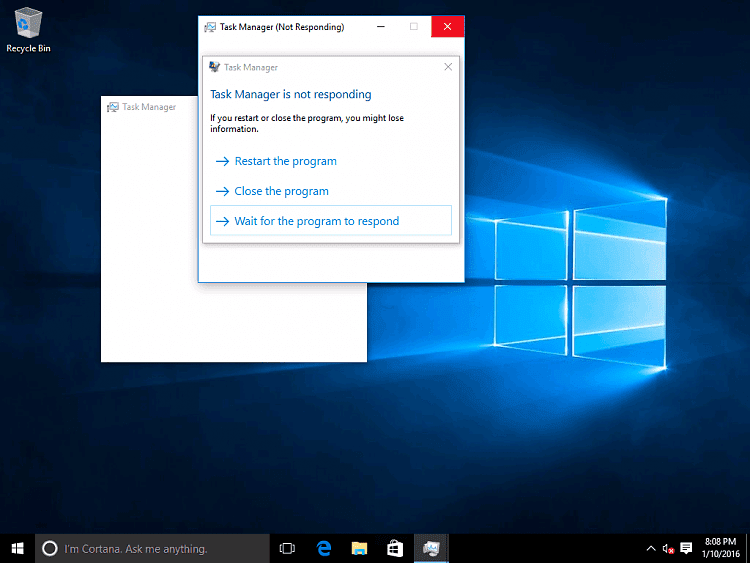This screenshot has height=563, width=750.
Task: Close the not responding dialog
Action: tap(448, 67)
